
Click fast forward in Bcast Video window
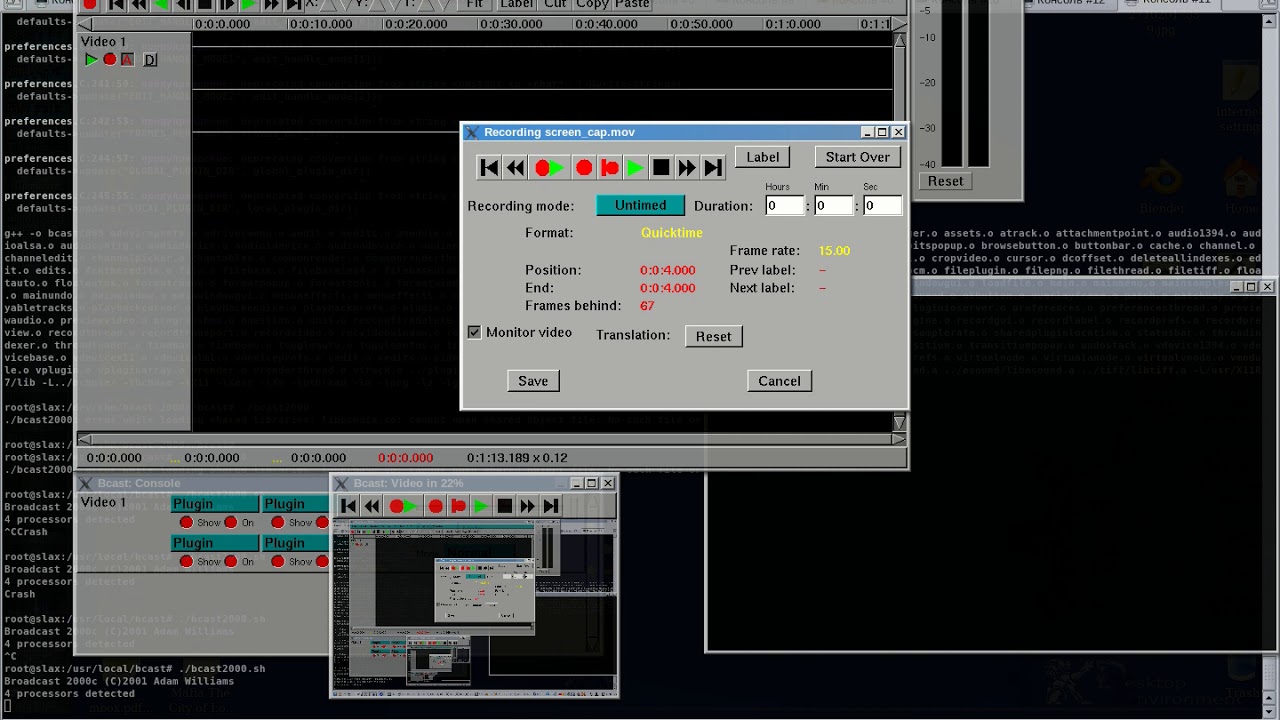point(527,506)
